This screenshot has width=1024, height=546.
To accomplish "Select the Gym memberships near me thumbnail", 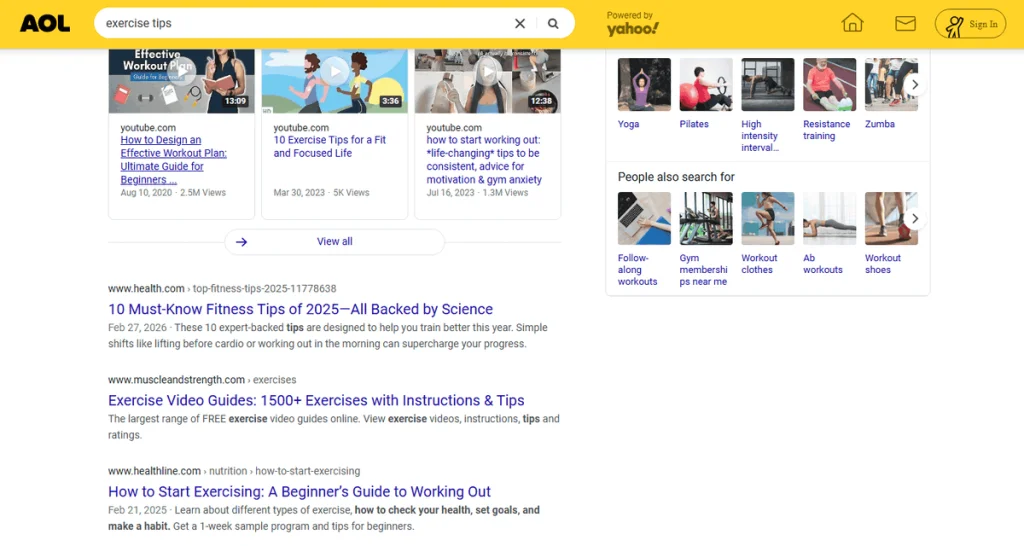I will 706,218.
